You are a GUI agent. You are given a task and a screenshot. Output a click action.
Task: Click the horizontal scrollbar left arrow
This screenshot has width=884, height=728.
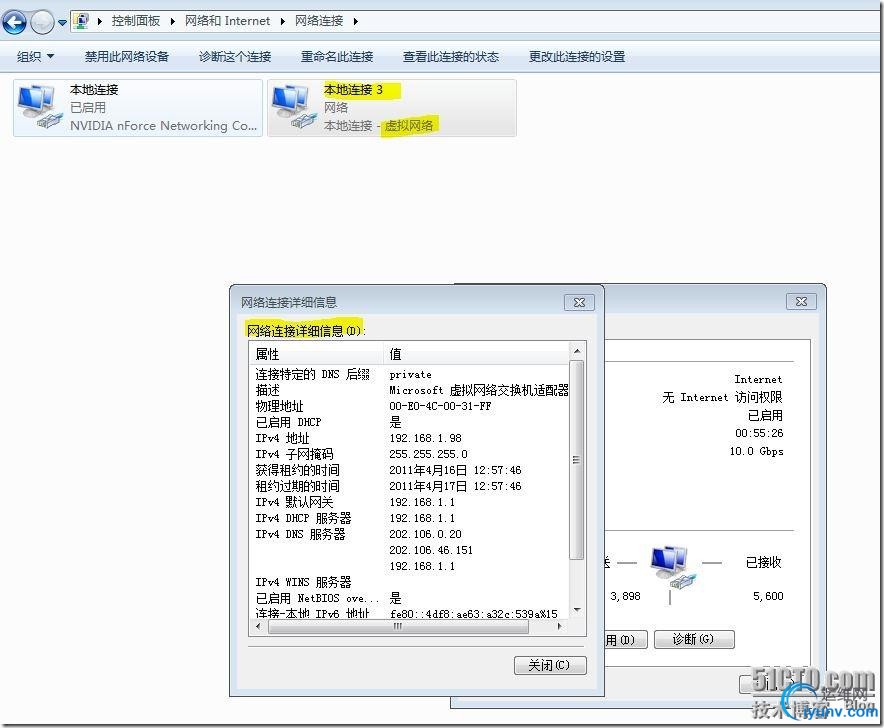pyautogui.click(x=258, y=626)
